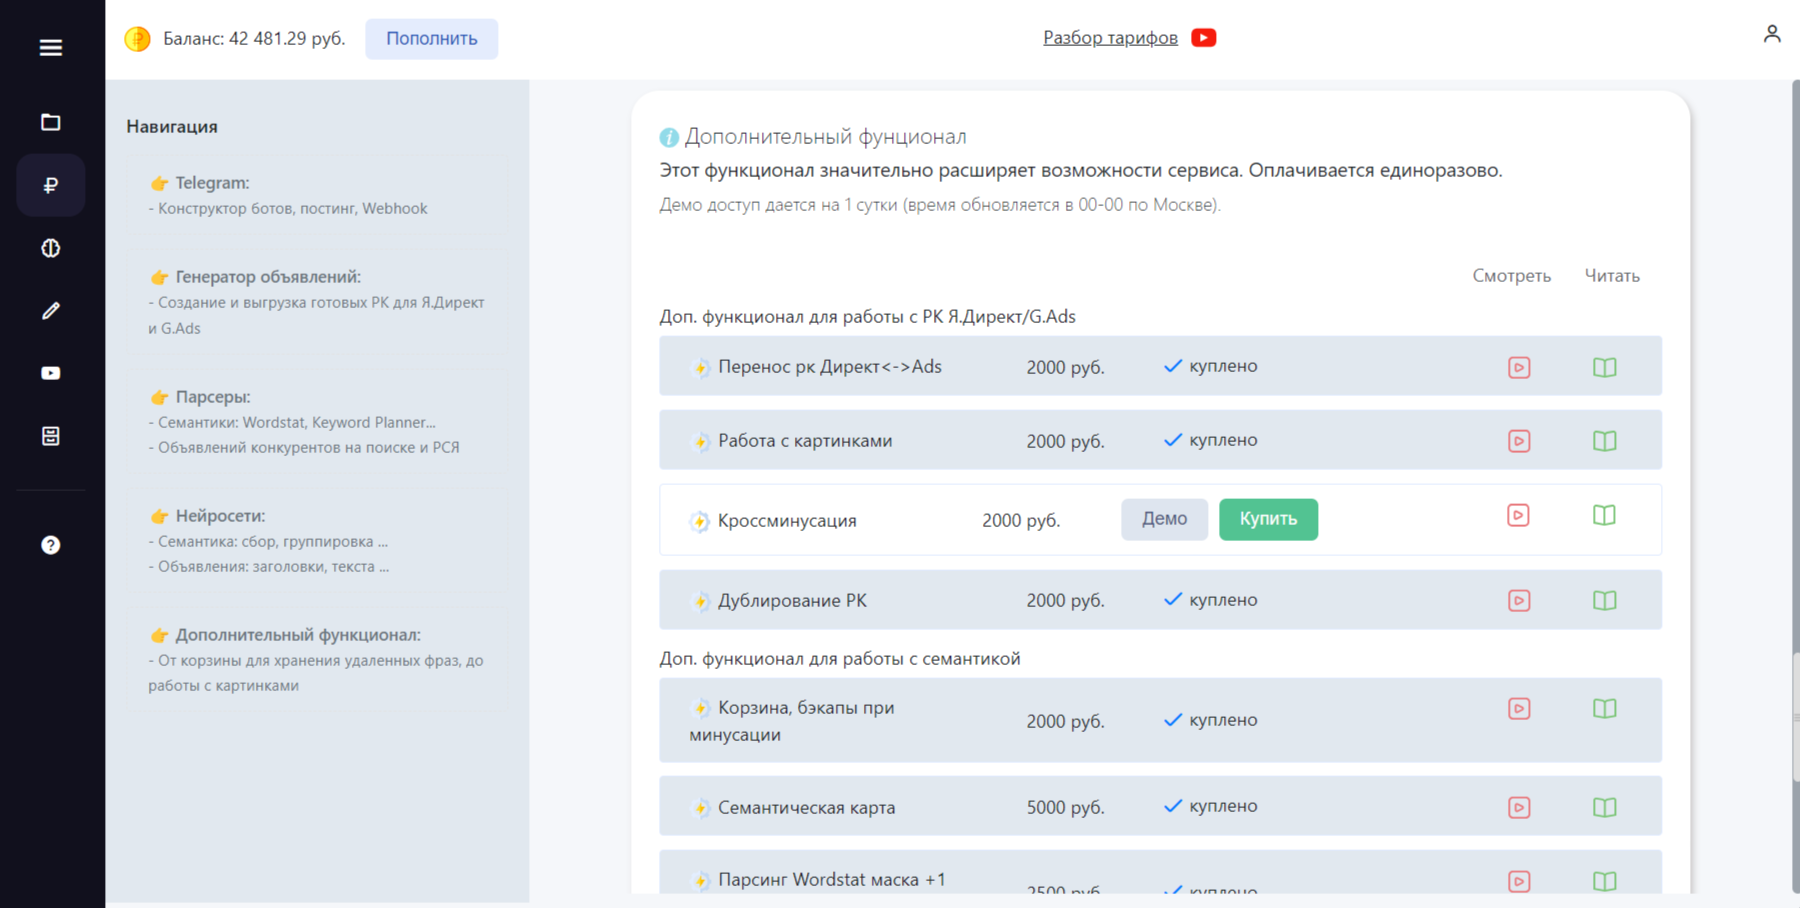Watch video for Корзина, бэкапы при минусации
This screenshot has width=1800, height=908.
click(x=1519, y=709)
